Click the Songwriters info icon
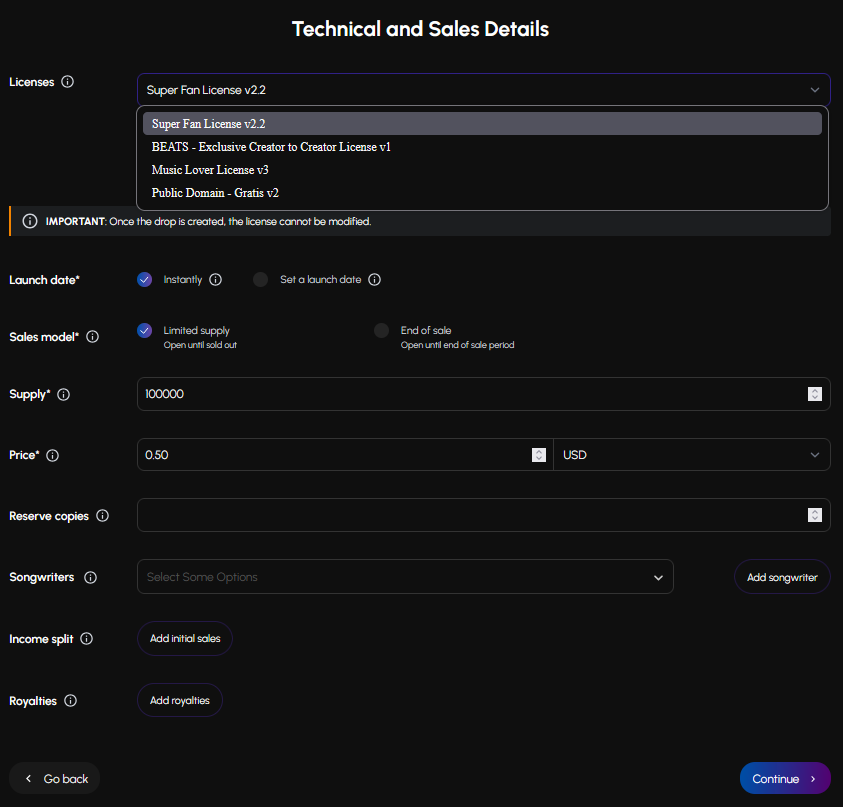 click(x=91, y=578)
